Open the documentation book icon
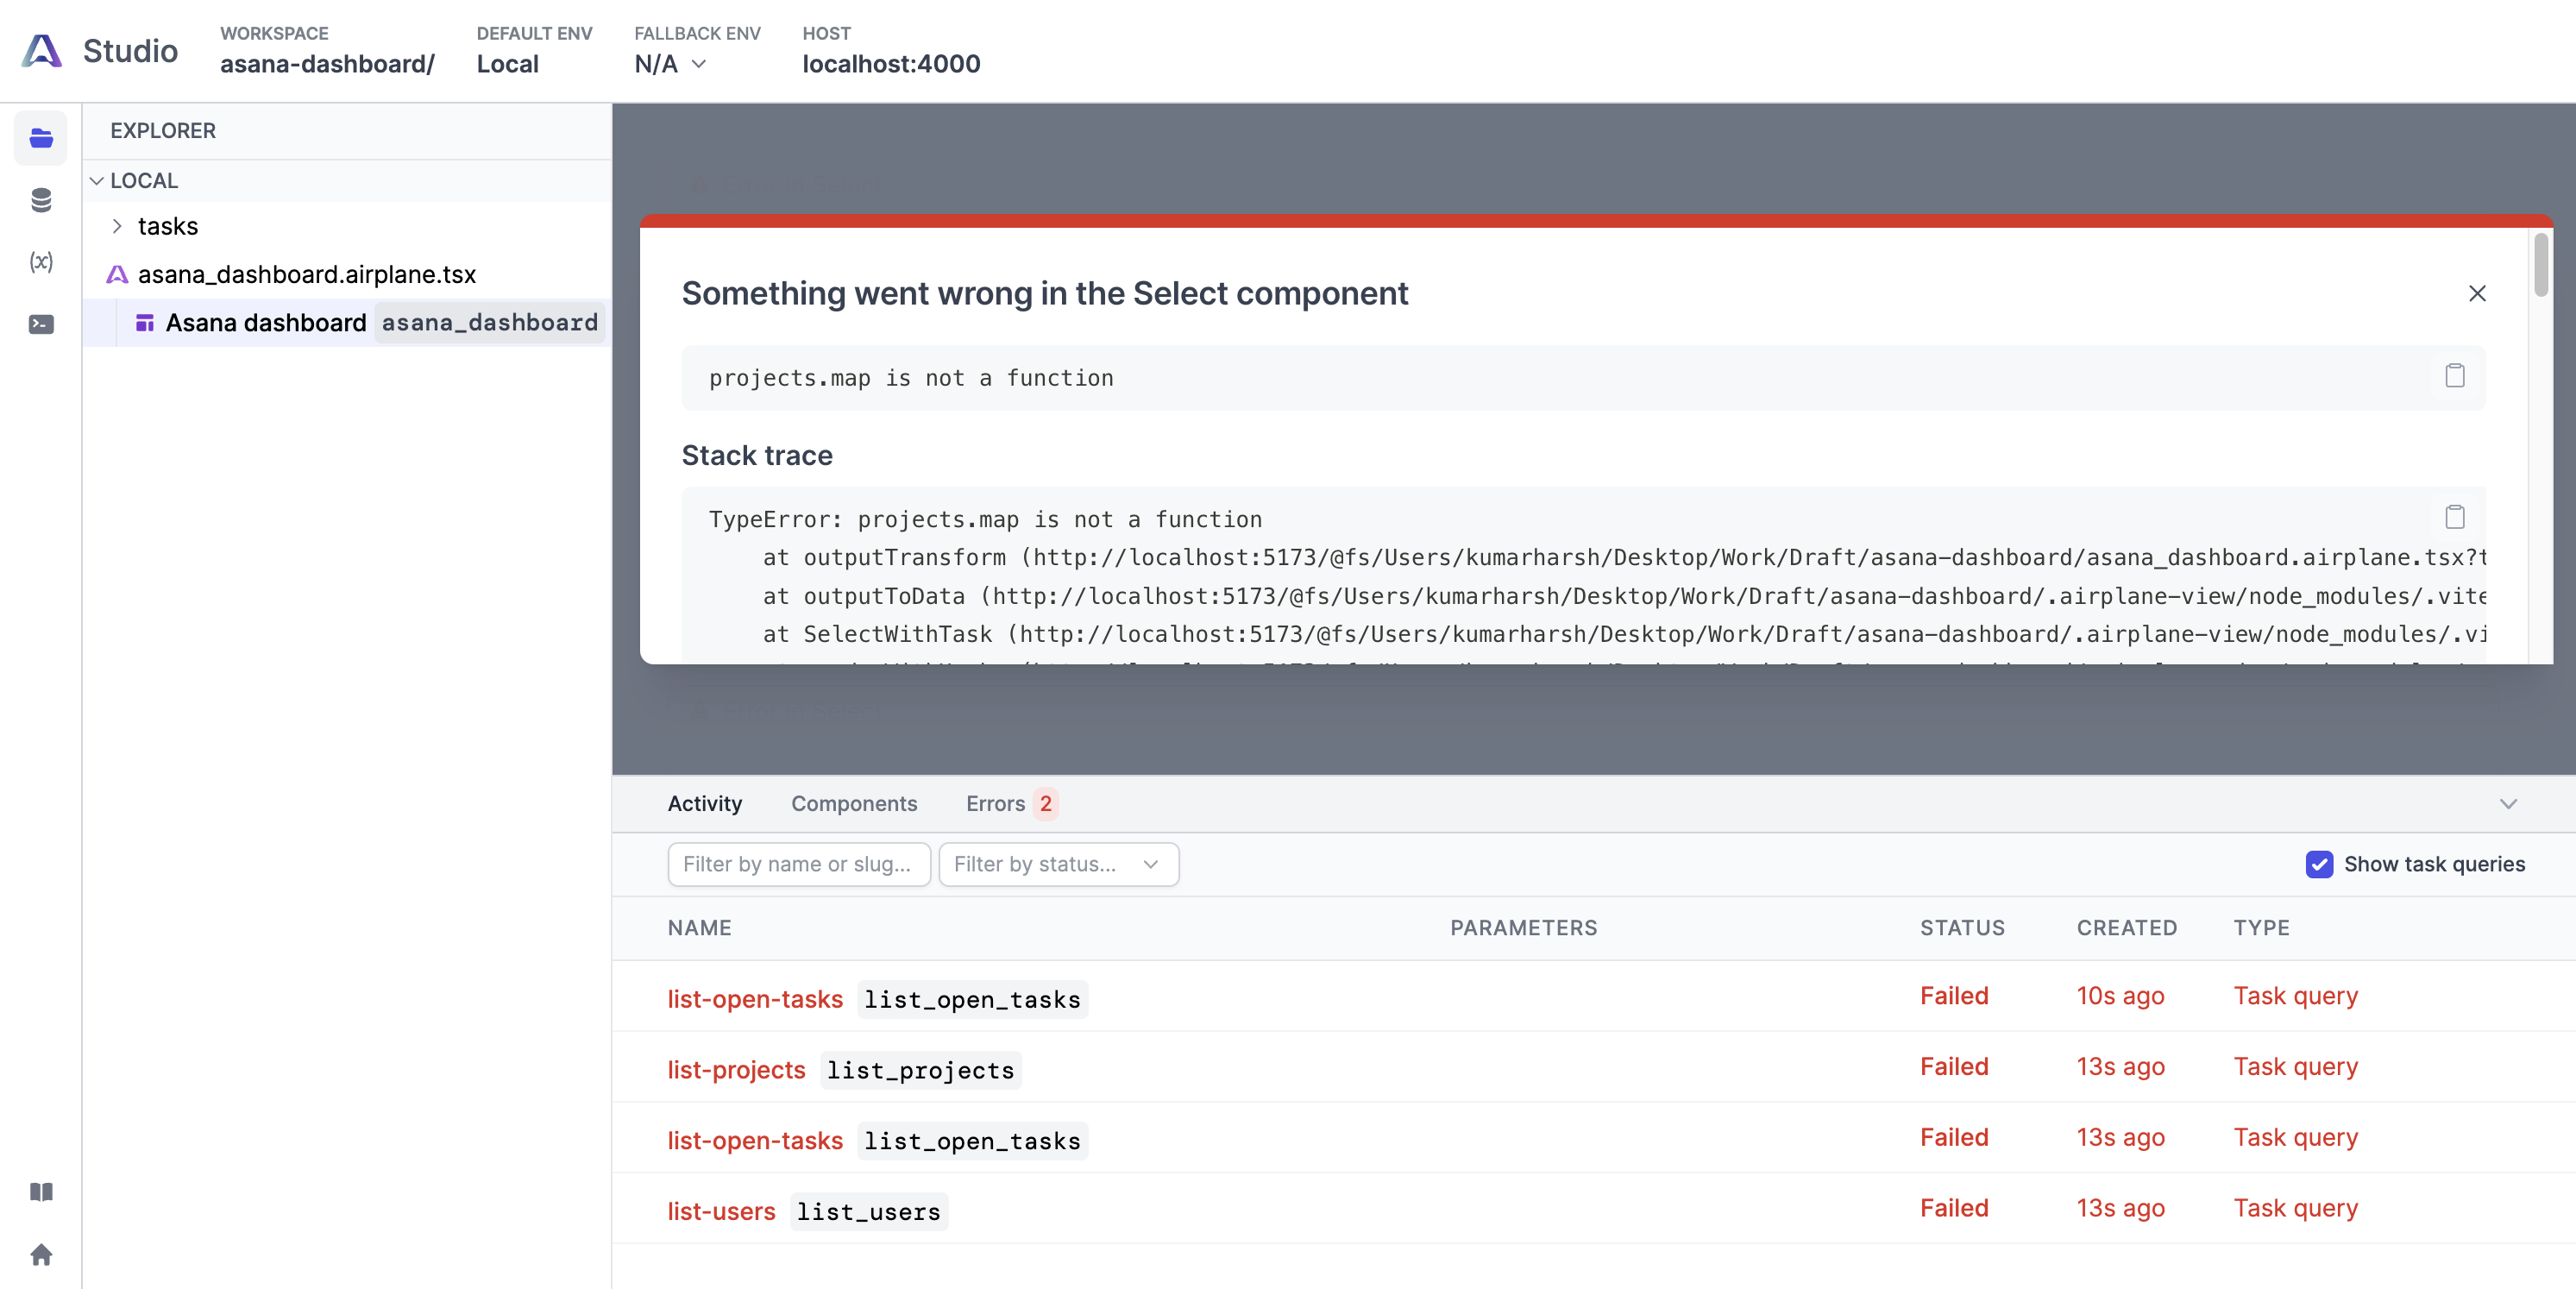Viewport: 2576px width, 1289px height. (x=41, y=1192)
